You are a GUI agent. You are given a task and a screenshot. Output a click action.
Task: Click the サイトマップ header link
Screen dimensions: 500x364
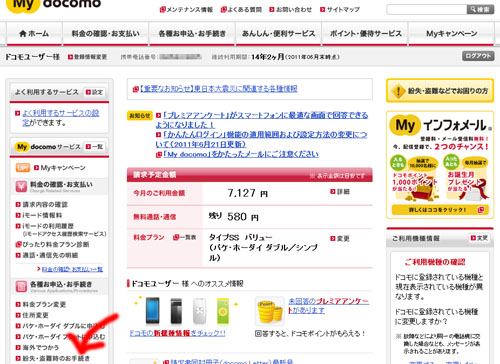click(x=340, y=10)
